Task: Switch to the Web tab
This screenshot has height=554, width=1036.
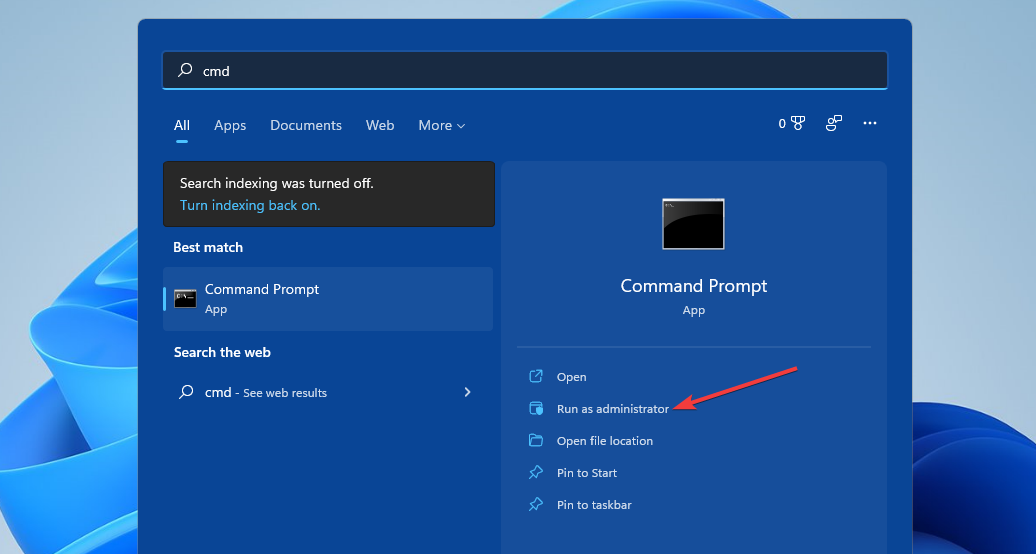Action: click(x=380, y=125)
